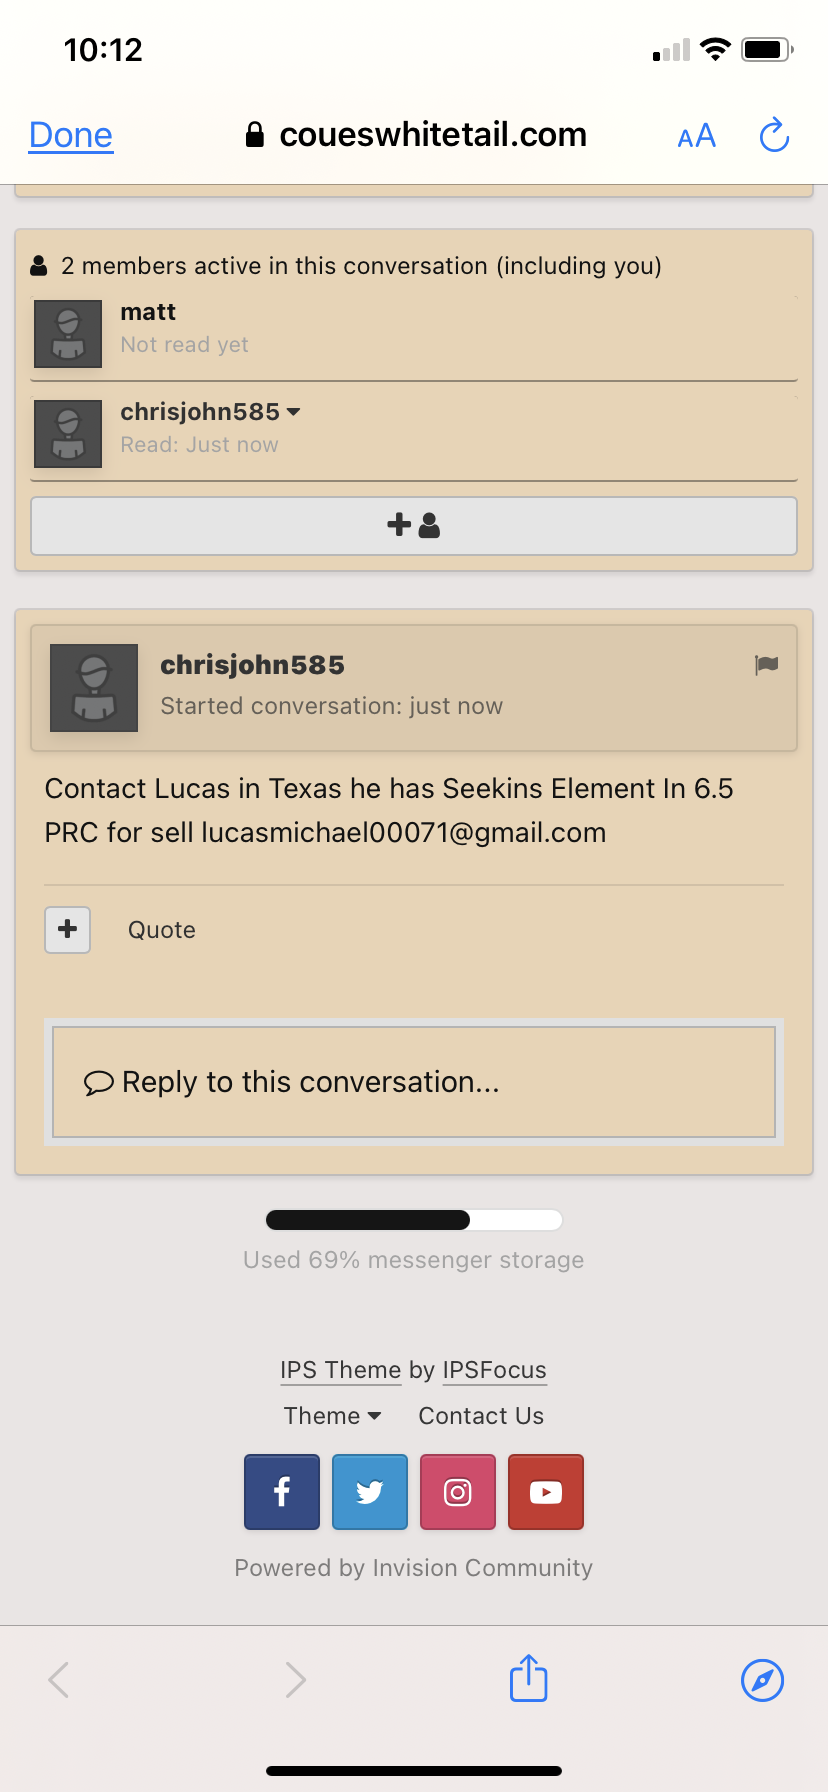The image size is (828, 1792).
Task: Open the YouTube social link
Action: point(546,1492)
